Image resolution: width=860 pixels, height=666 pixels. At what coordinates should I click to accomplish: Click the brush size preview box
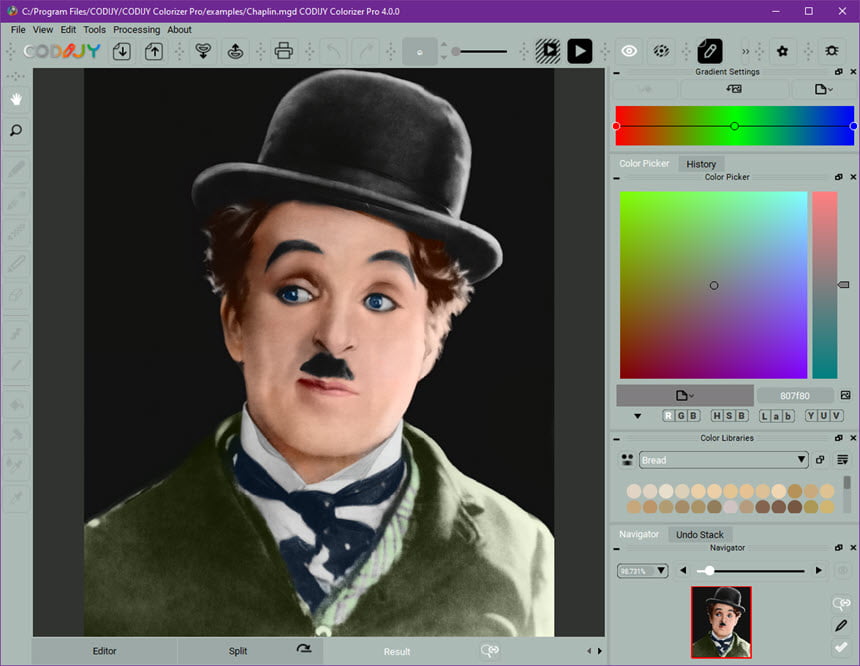point(420,52)
